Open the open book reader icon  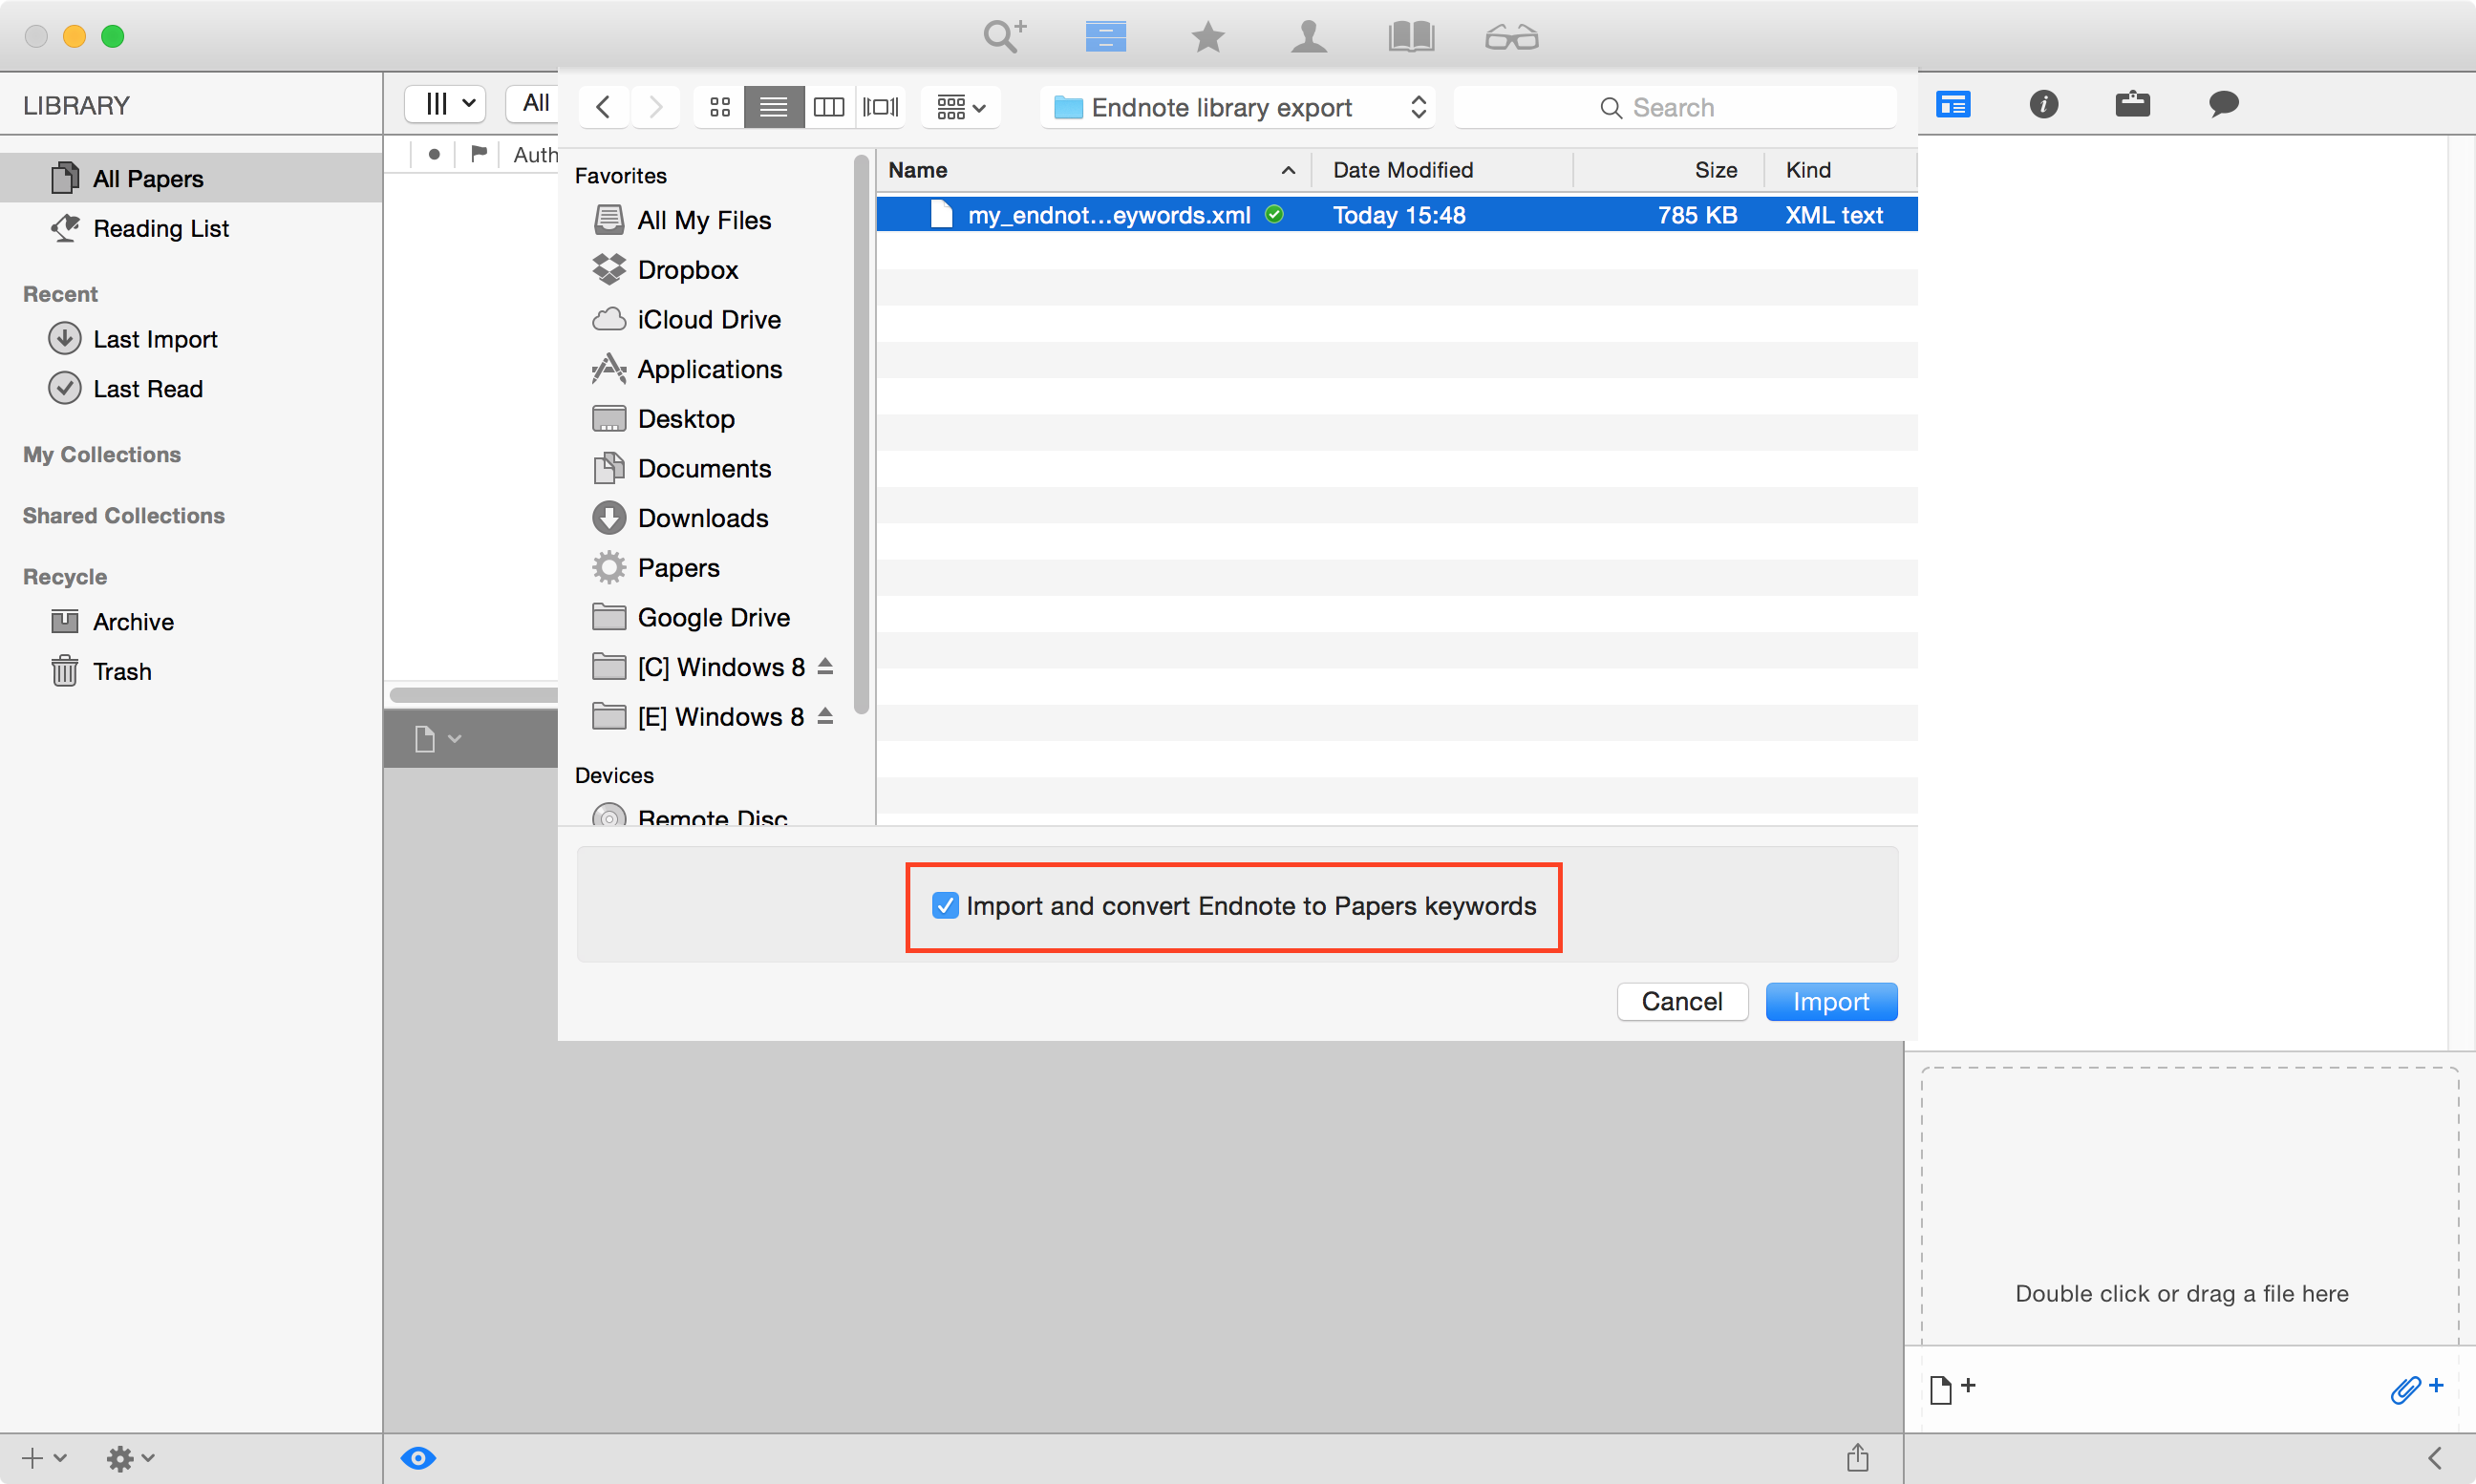point(1411,37)
